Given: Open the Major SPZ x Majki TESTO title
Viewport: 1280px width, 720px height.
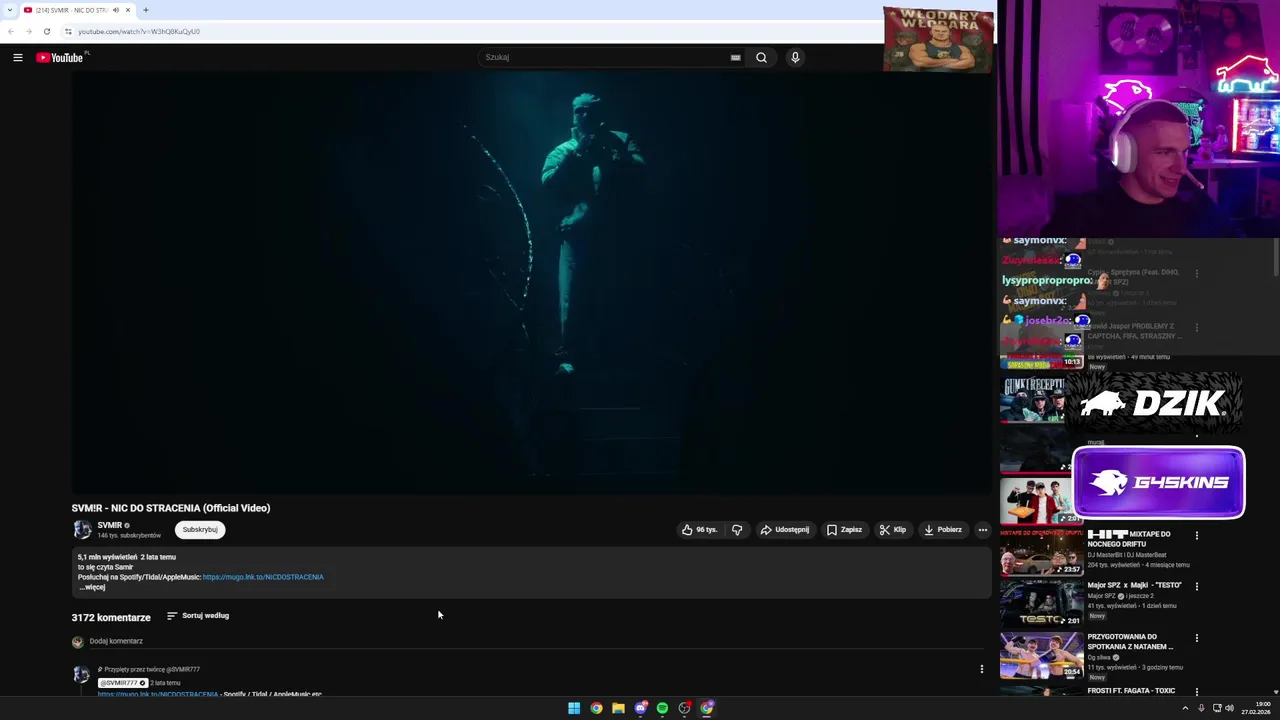Looking at the screenshot, I should click(x=1134, y=585).
